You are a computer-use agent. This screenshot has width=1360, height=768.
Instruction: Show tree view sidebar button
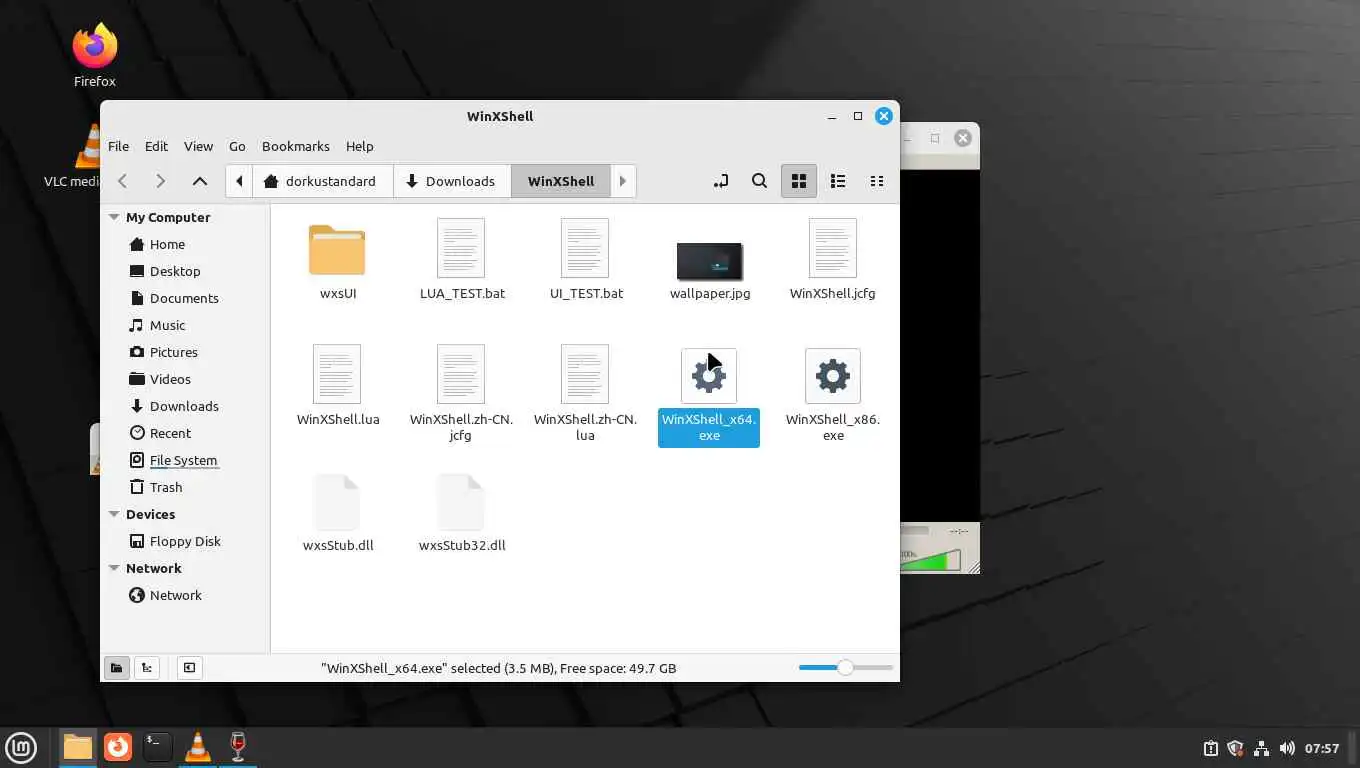coord(147,668)
